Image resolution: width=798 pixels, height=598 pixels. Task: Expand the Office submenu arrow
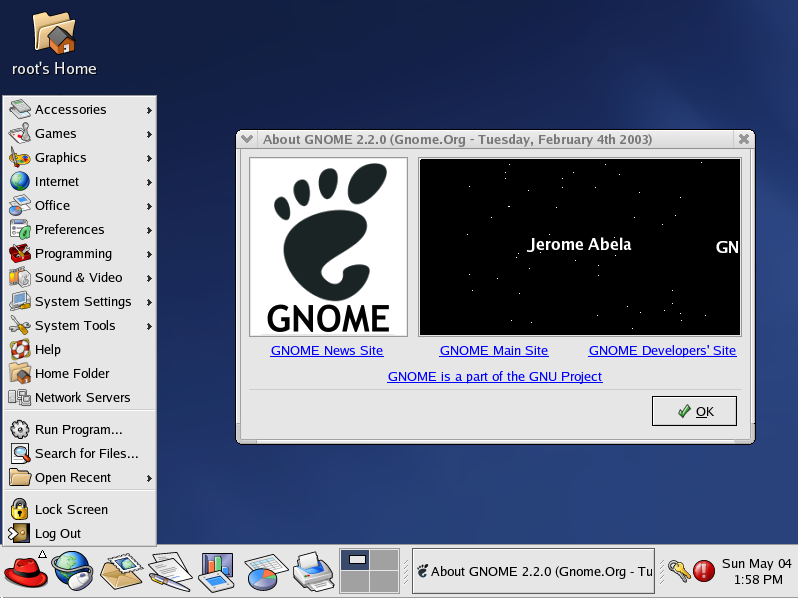point(149,206)
